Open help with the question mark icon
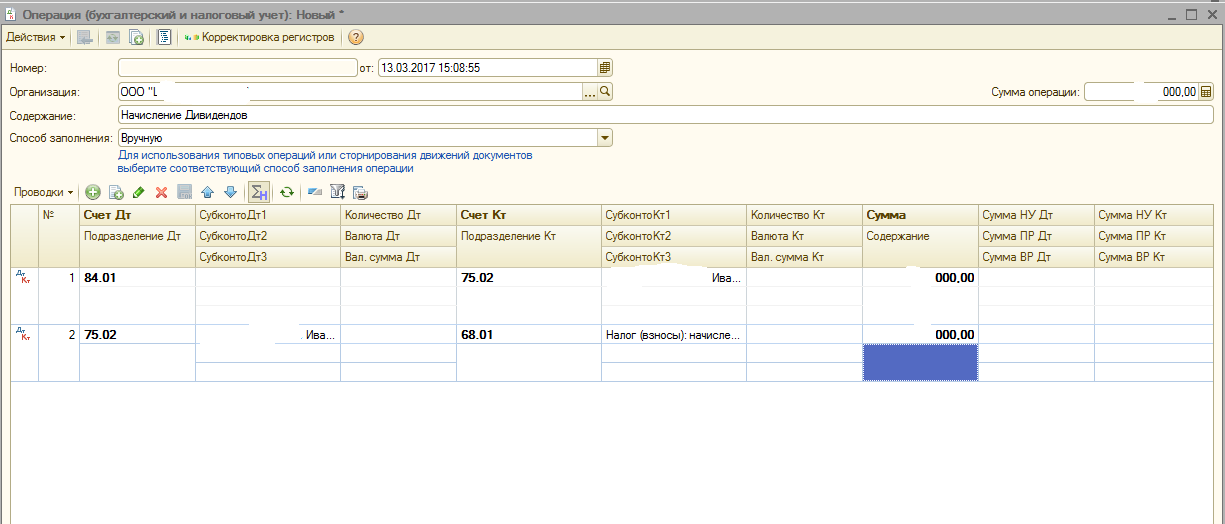This screenshot has width=1225, height=524. [x=355, y=37]
